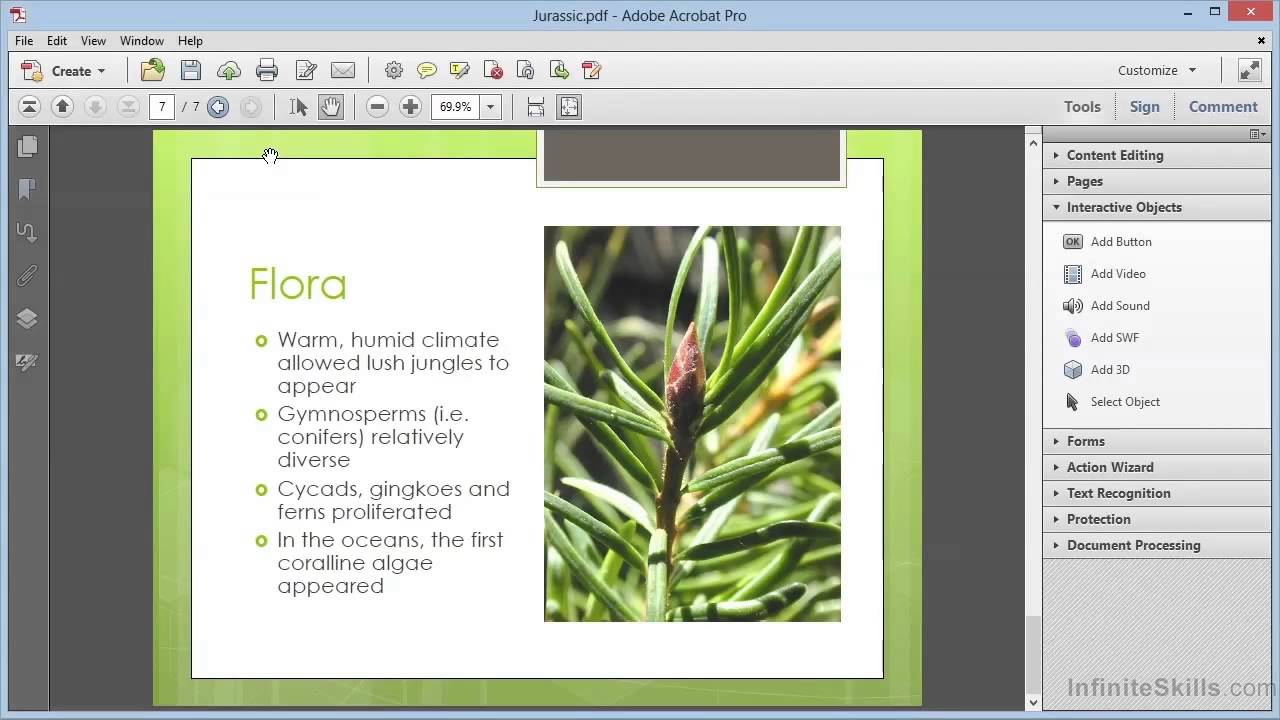This screenshot has width=1280, height=720.
Task: Go to first page icon
Action: pos(29,106)
